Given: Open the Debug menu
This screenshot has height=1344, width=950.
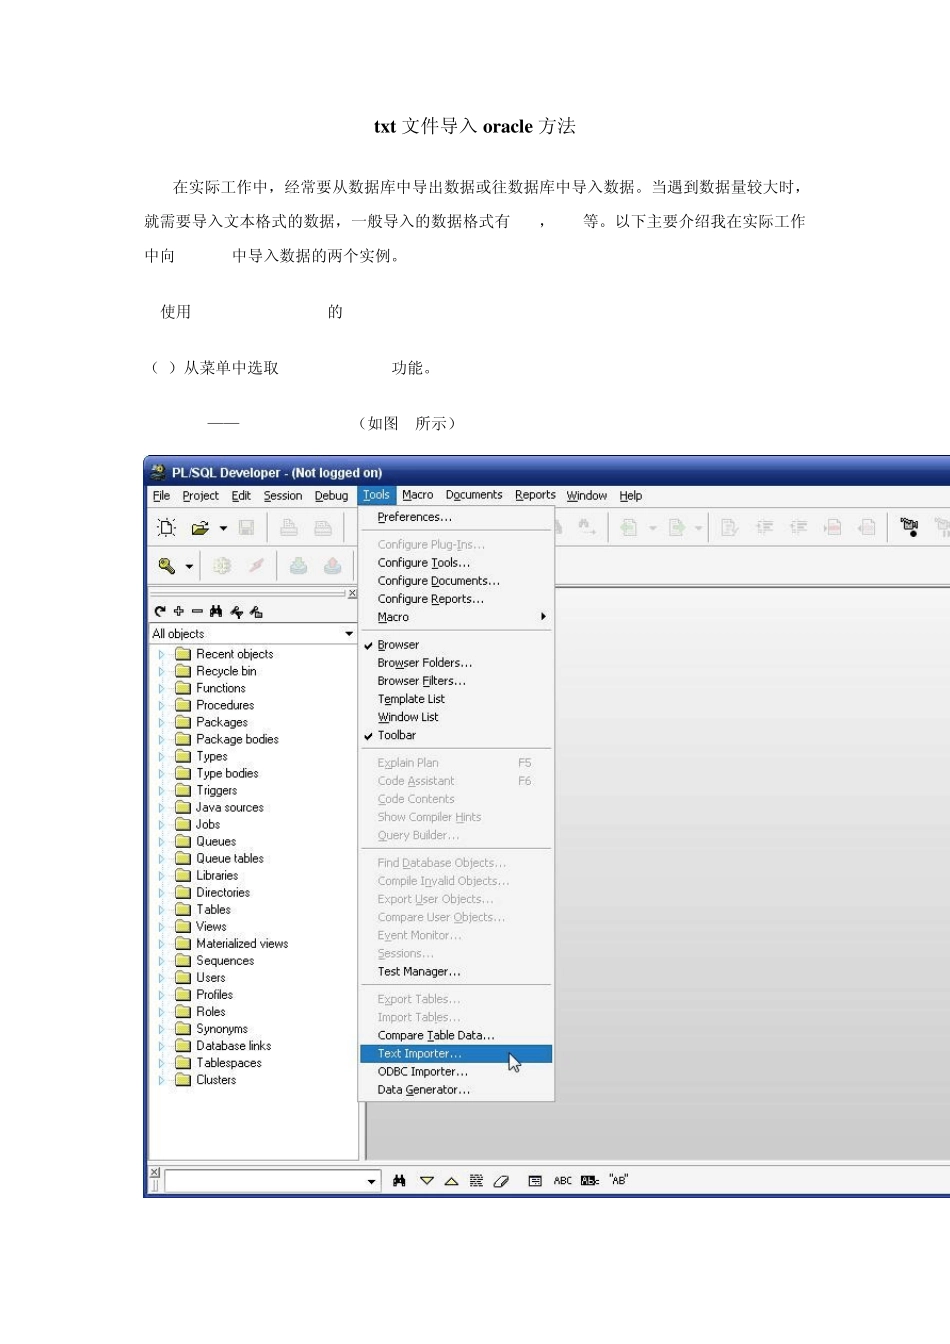Looking at the screenshot, I should 331,495.
